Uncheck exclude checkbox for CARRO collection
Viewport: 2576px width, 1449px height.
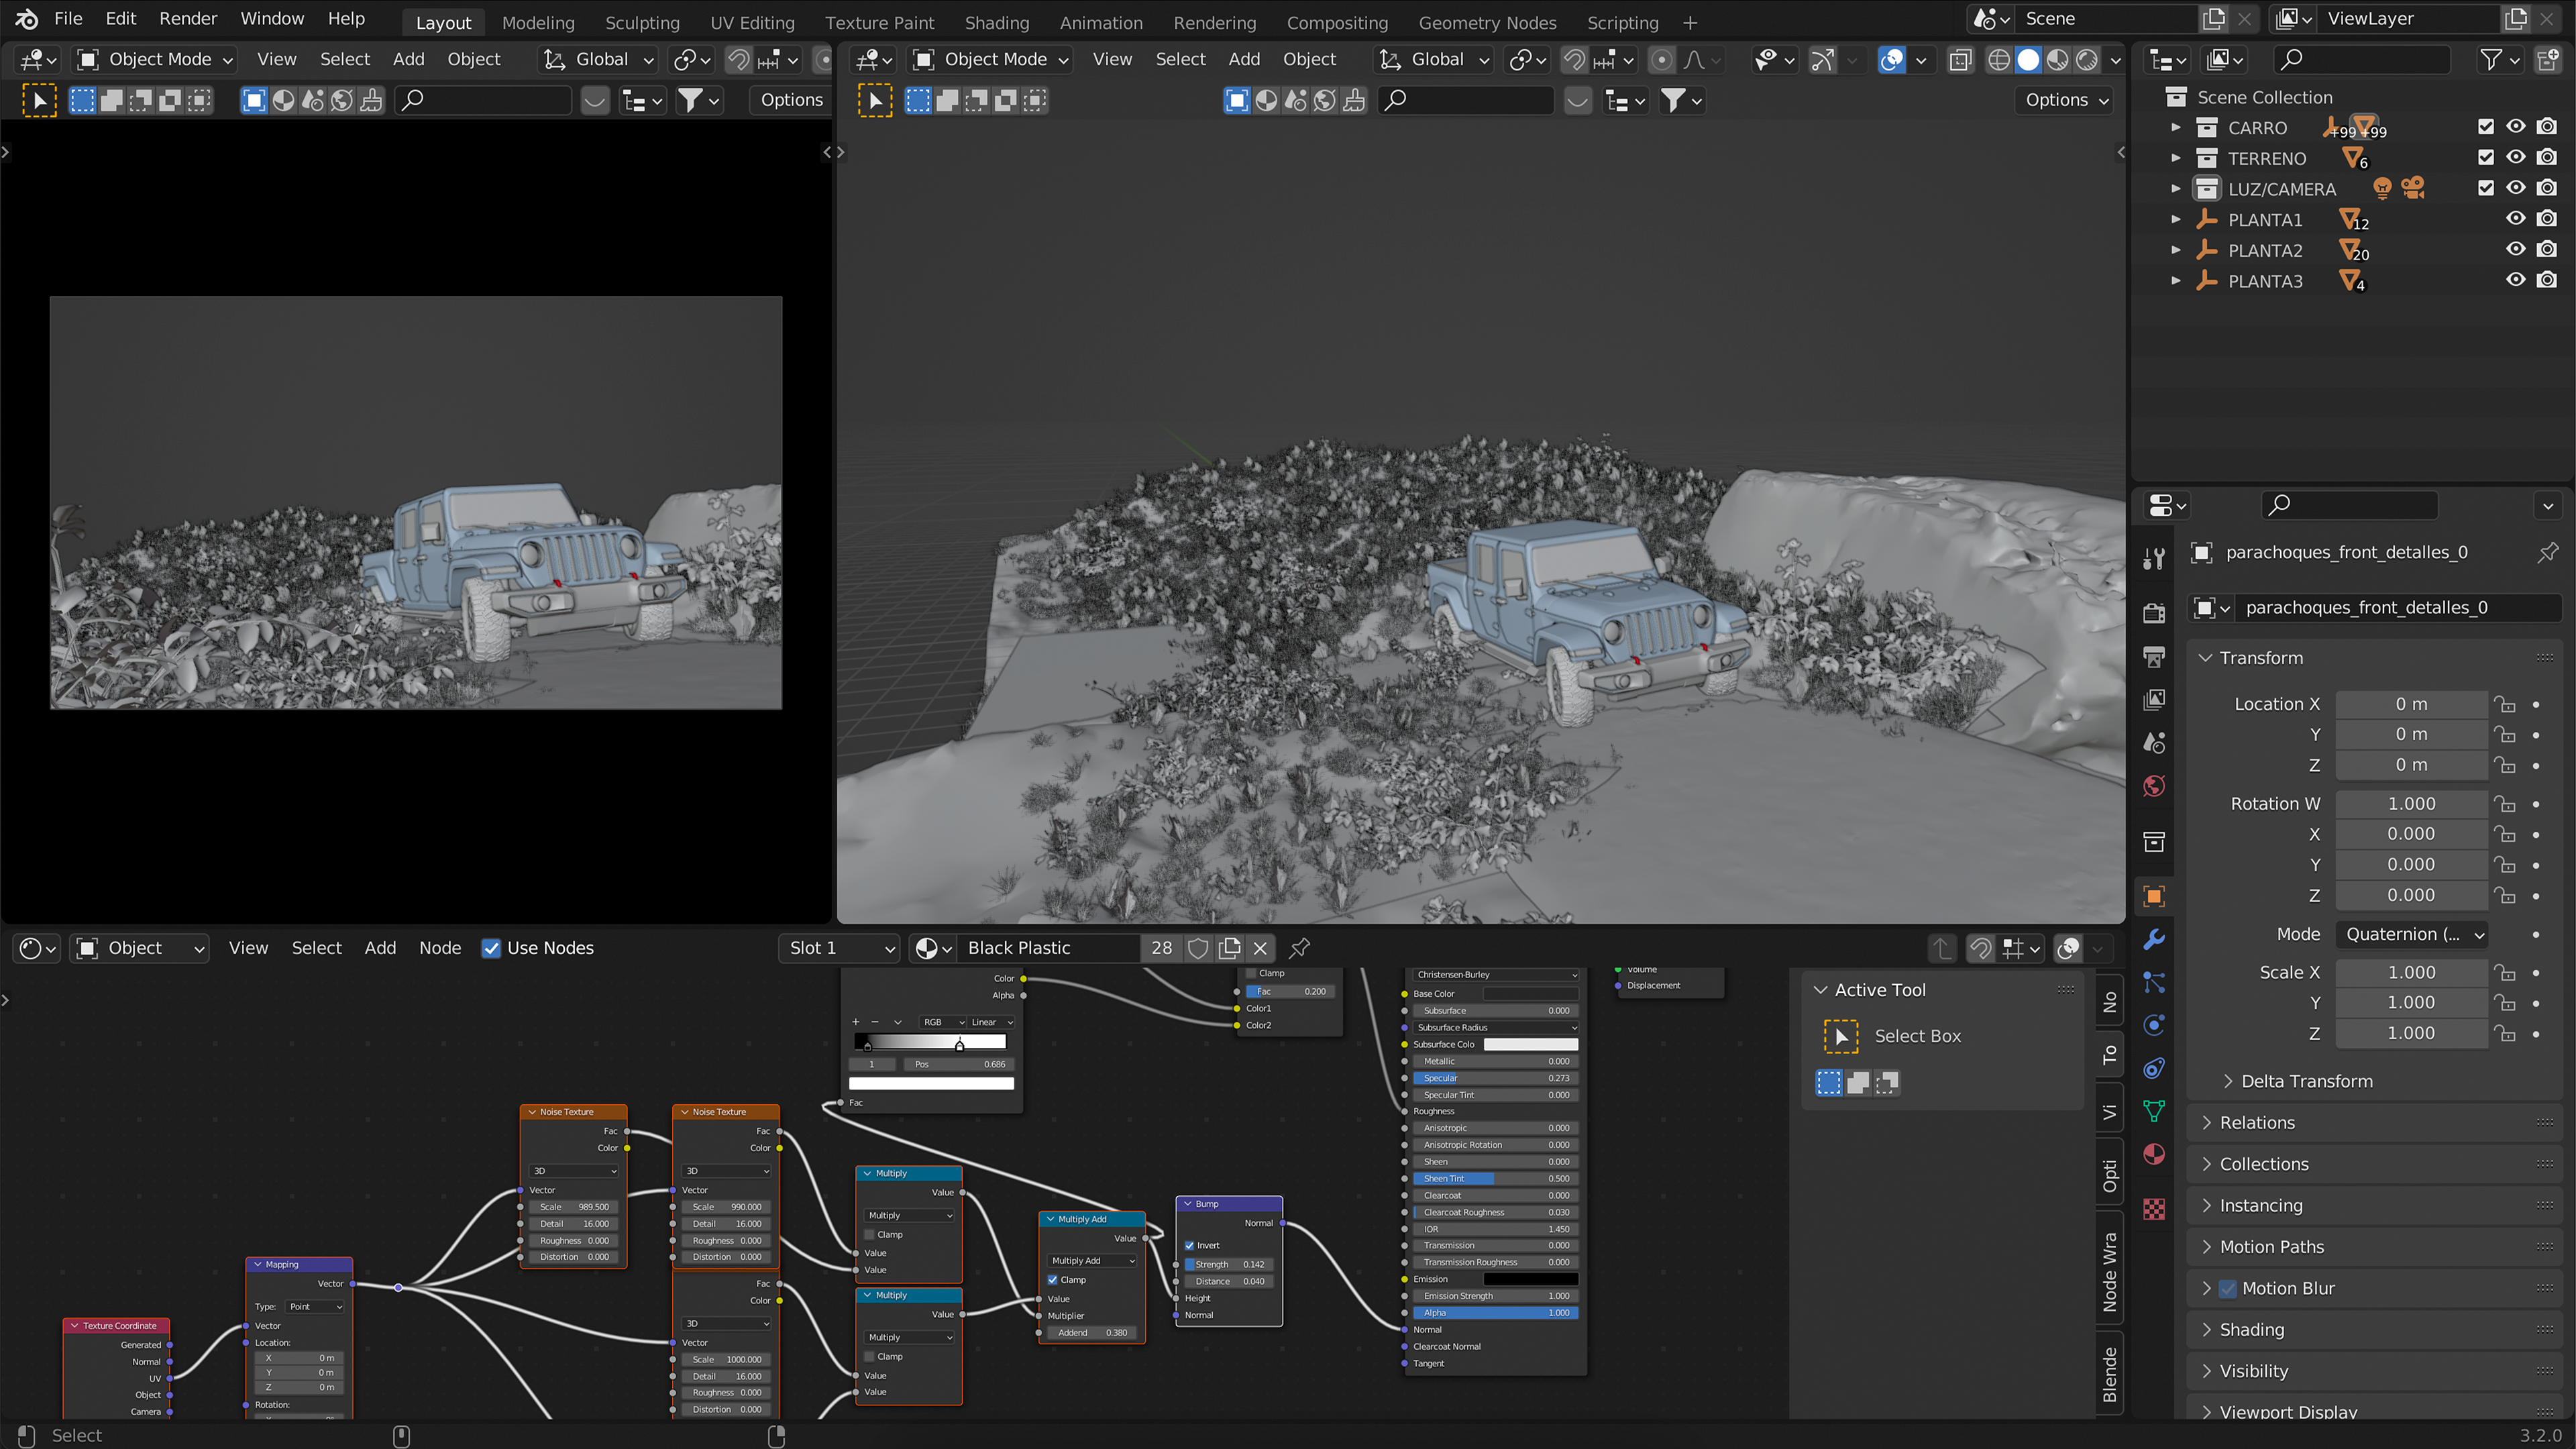pyautogui.click(x=2485, y=127)
